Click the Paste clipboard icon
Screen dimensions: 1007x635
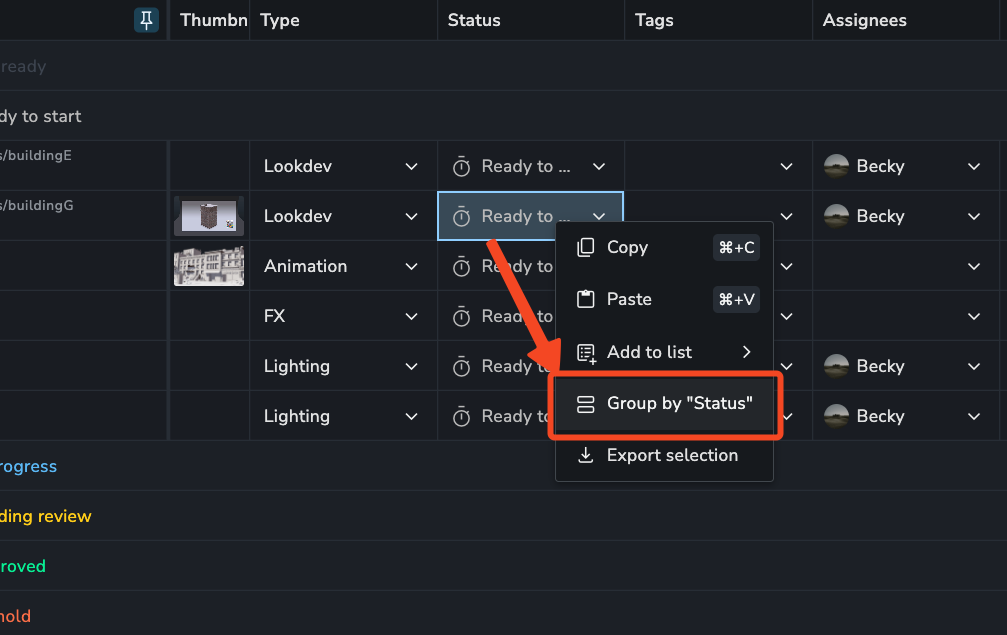click(x=586, y=299)
